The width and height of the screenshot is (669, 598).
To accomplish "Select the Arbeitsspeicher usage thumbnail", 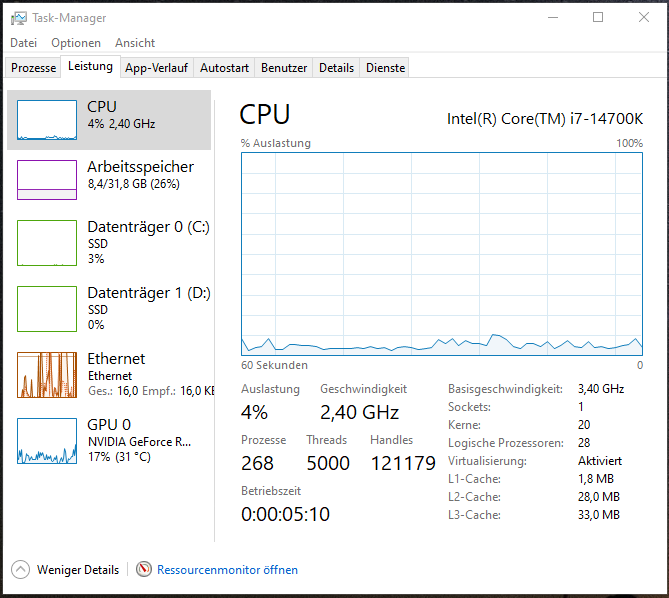I will [47, 180].
